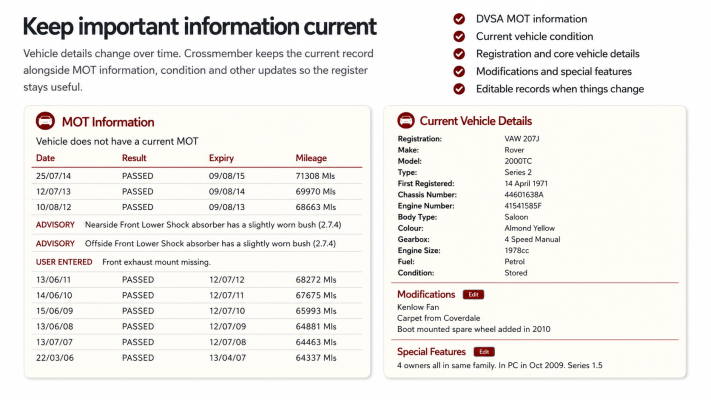Screen dimensions: 711x400
Task: Click the car icon beside Current Vehicle Details
Action: click(x=406, y=121)
